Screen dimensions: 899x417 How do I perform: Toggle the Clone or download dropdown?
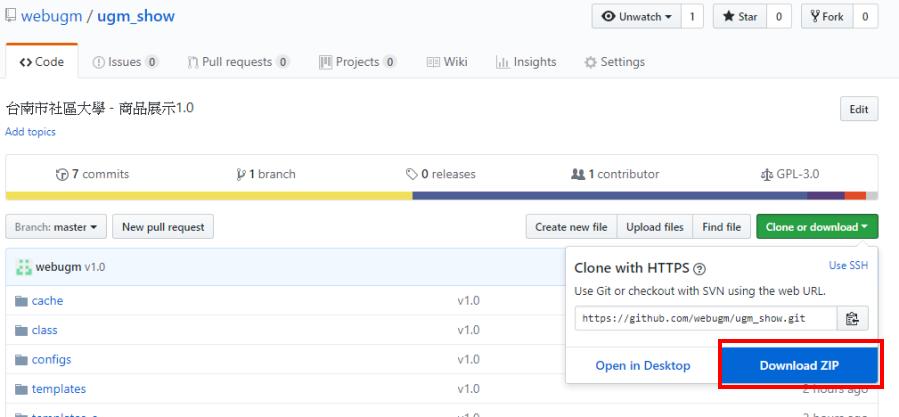pos(816,227)
